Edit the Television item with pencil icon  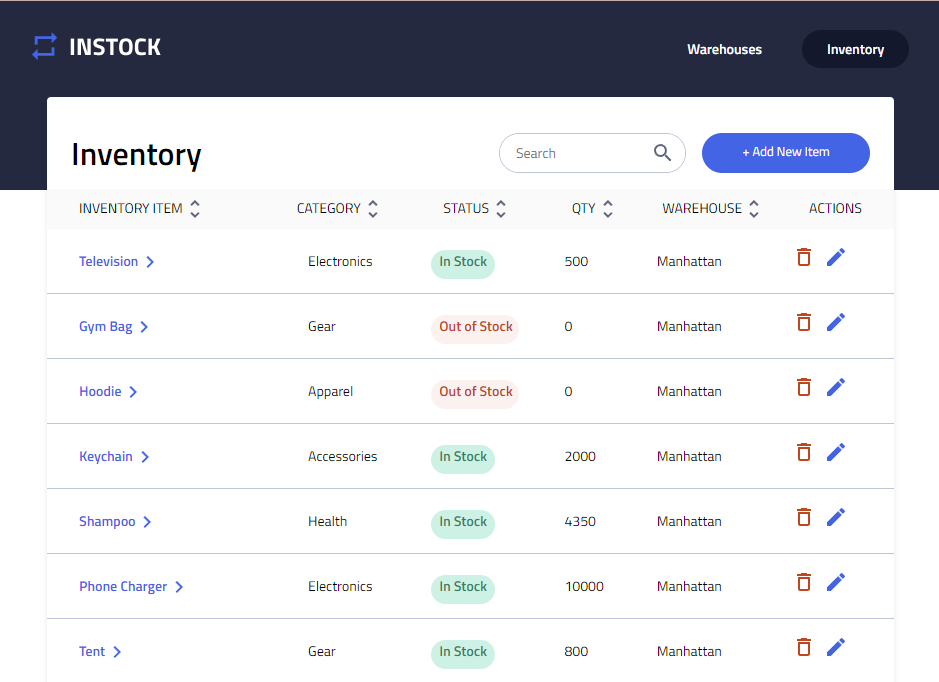[836, 257]
